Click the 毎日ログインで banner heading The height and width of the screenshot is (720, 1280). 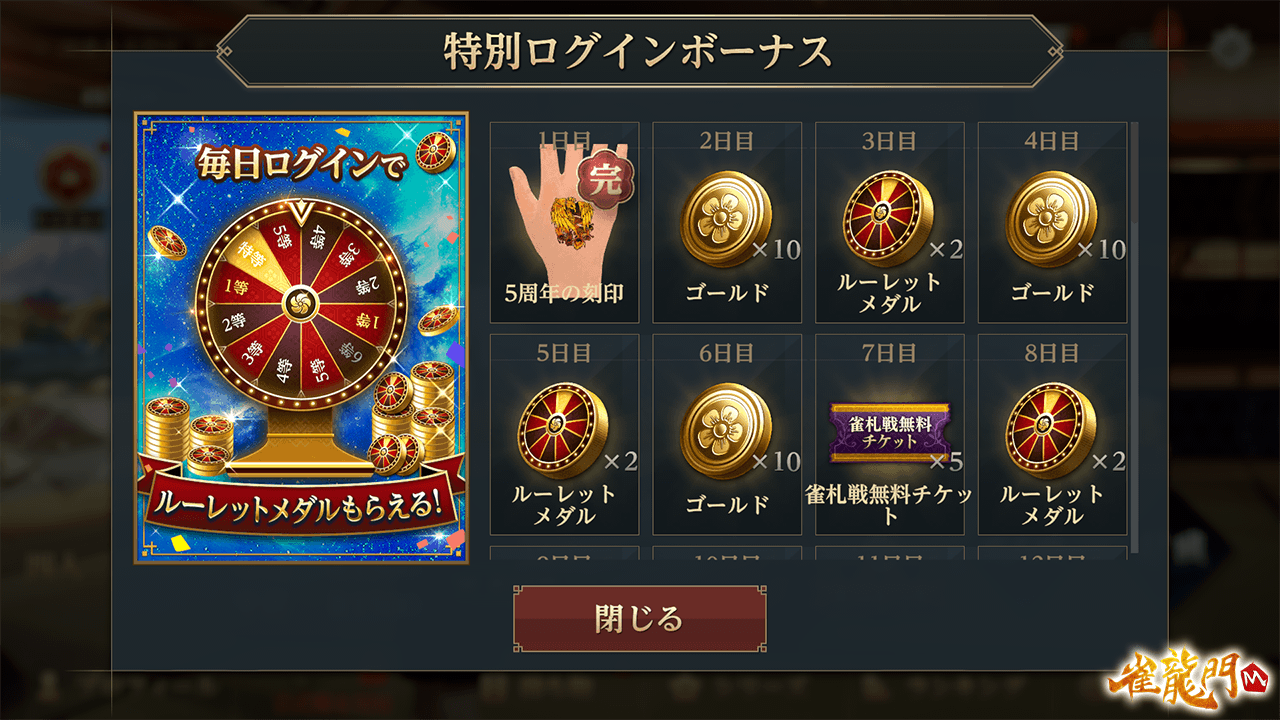click(300, 165)
